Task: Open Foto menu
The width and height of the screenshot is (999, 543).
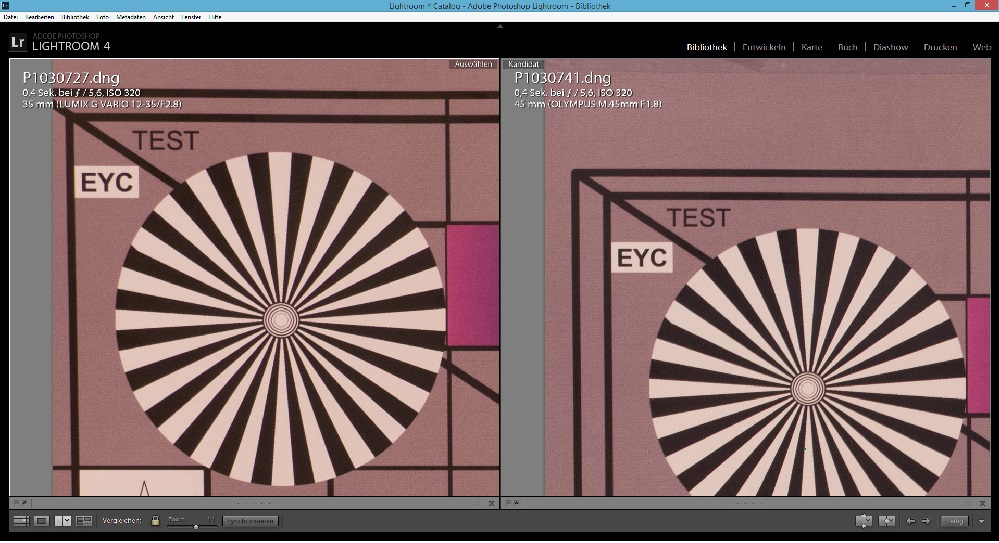Action: point(103,17)
